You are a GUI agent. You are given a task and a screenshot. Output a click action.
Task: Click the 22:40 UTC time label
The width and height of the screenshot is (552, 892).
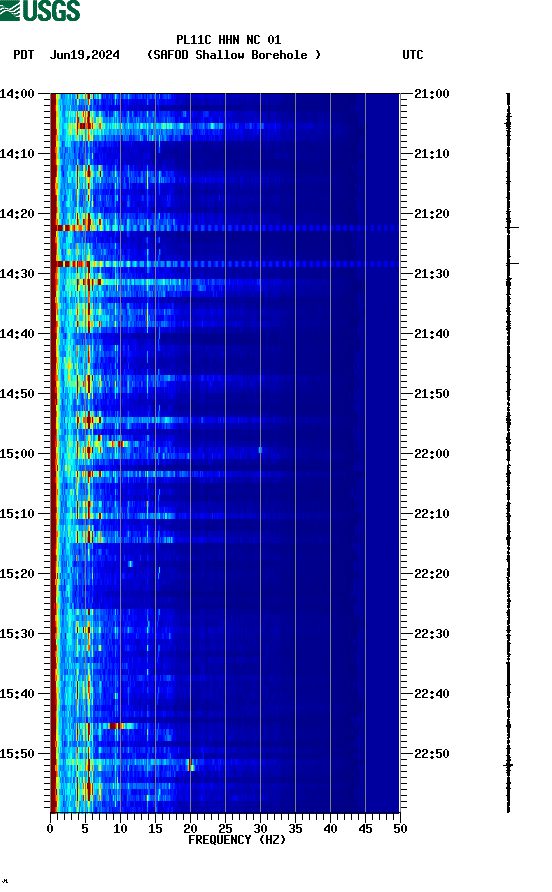[432, 693]
